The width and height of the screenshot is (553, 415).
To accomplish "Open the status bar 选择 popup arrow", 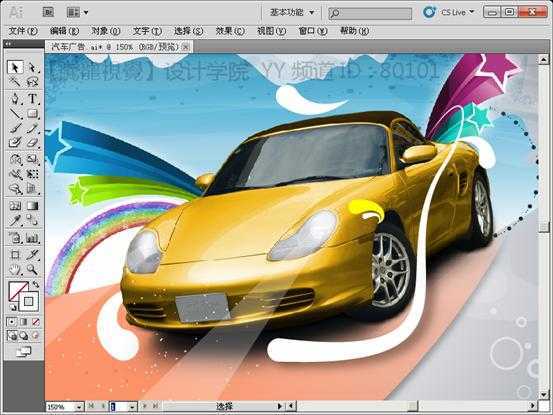I will point(279,407).
